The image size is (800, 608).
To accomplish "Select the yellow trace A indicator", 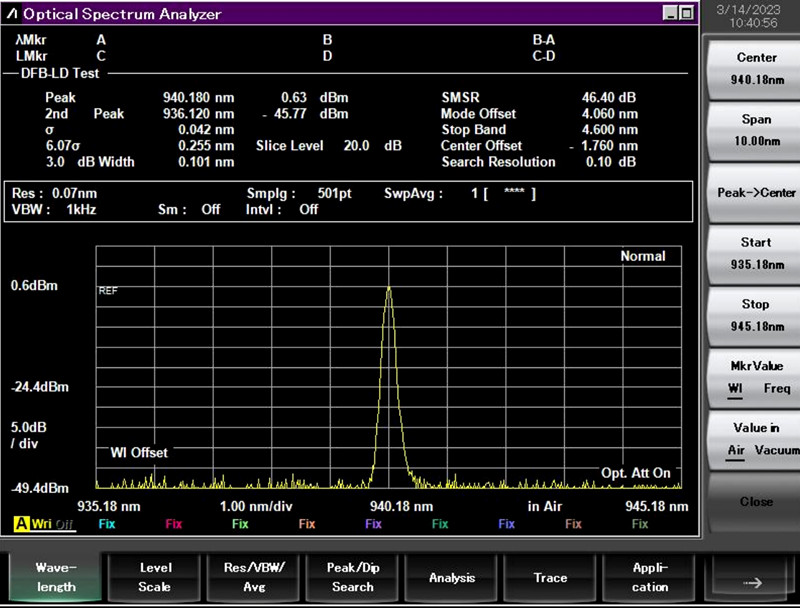I will tap(22, 524).
